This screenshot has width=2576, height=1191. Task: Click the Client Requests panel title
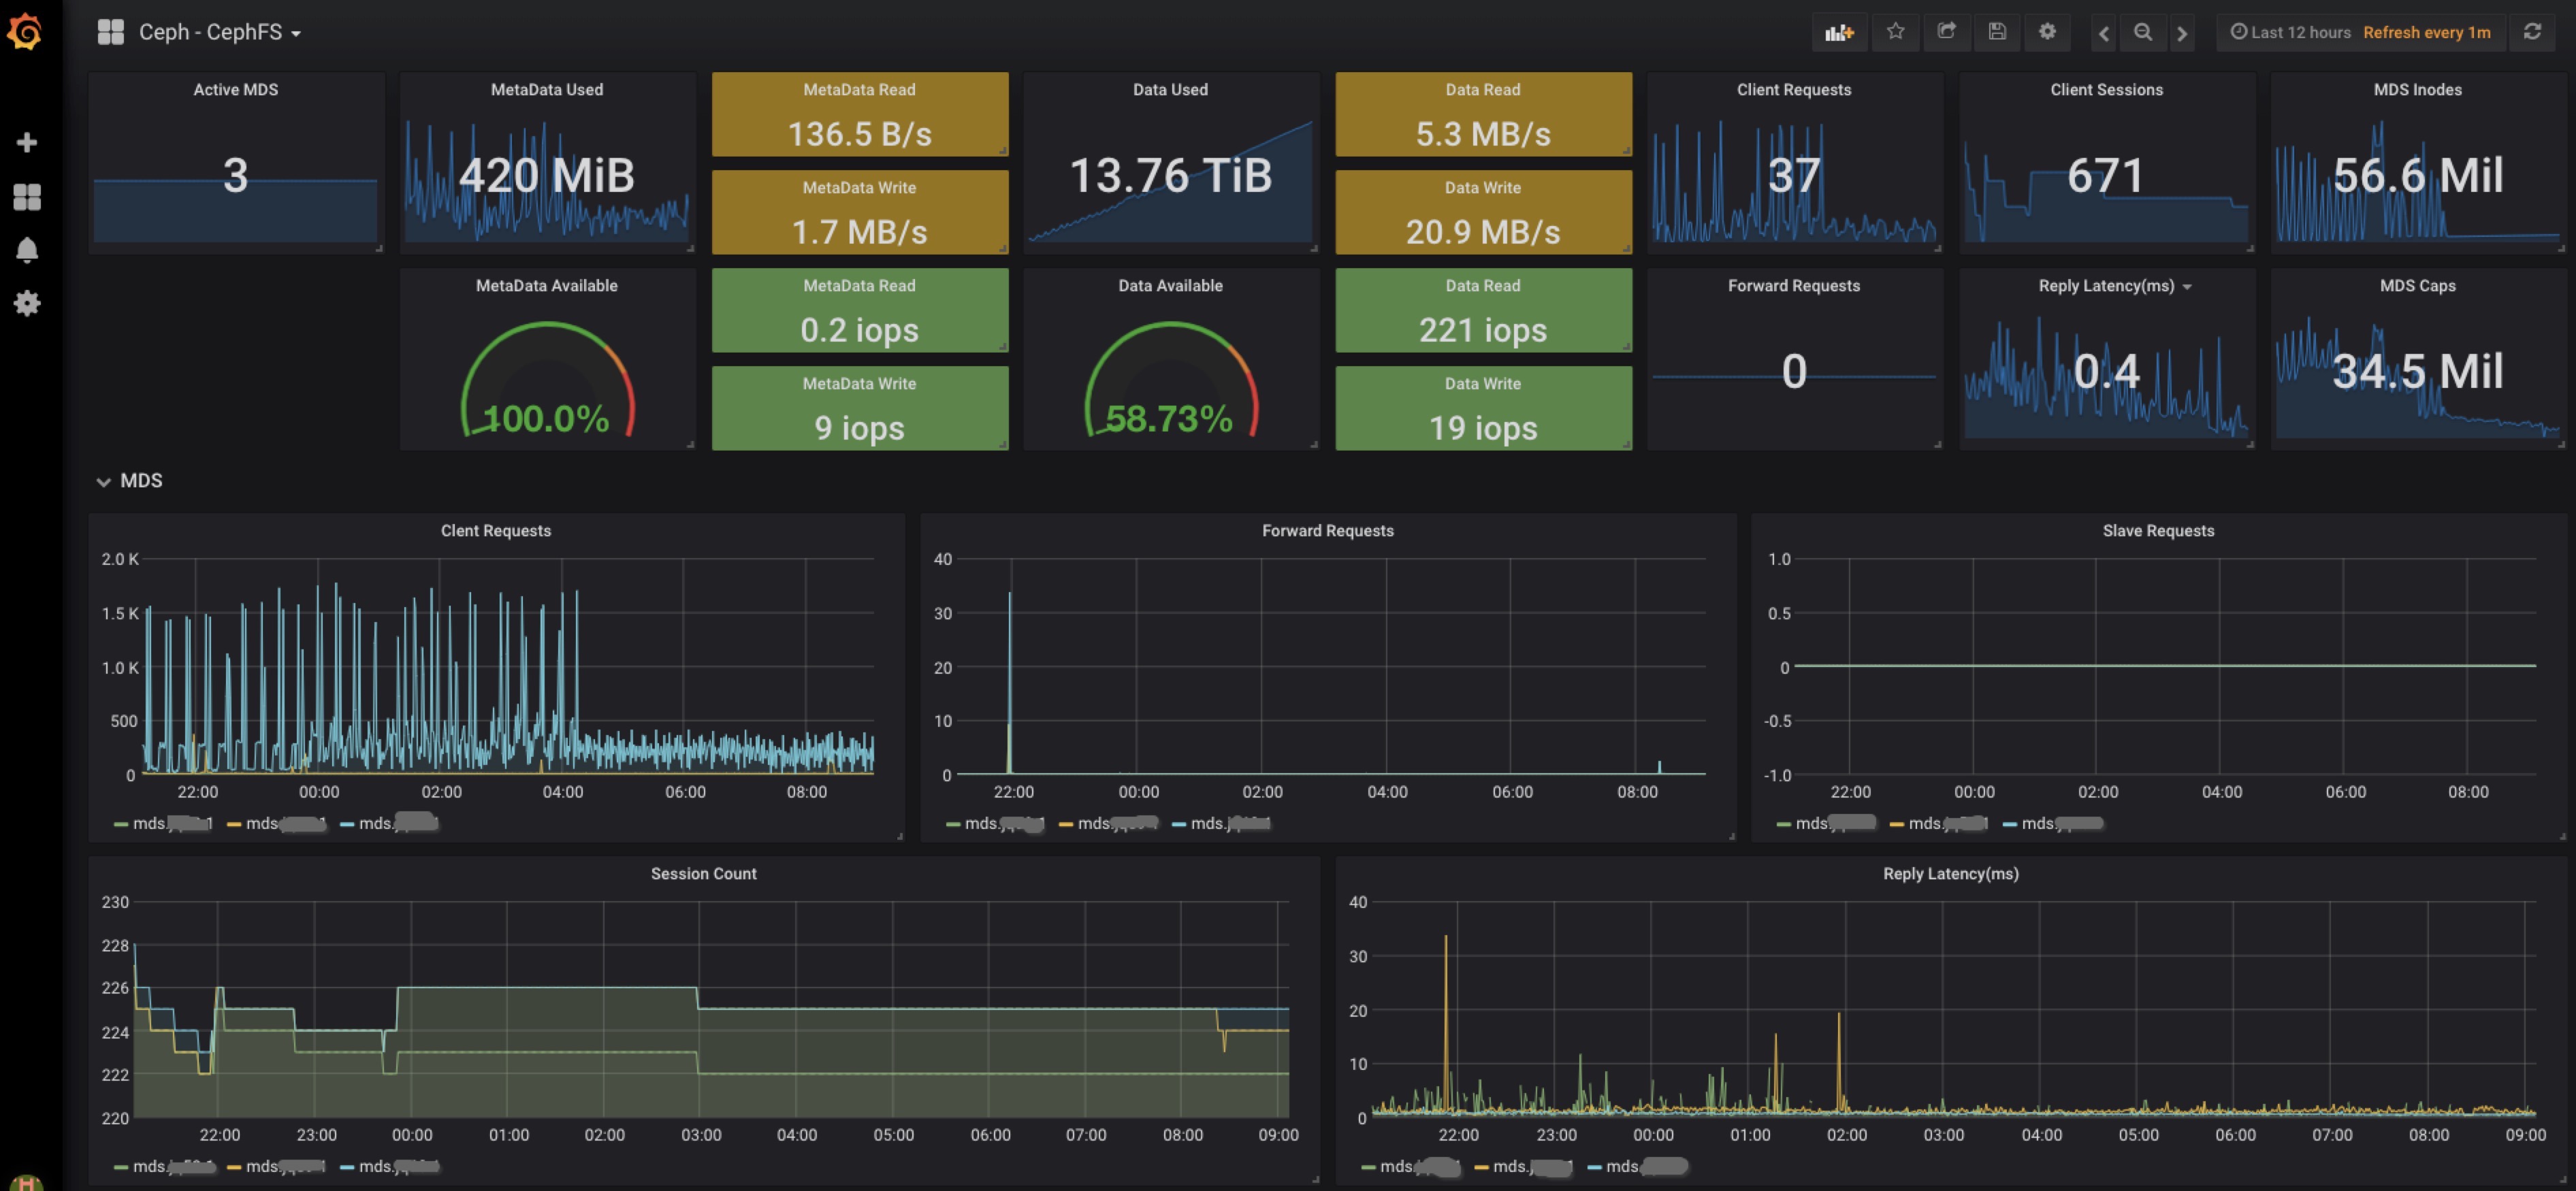(1794, 88)
